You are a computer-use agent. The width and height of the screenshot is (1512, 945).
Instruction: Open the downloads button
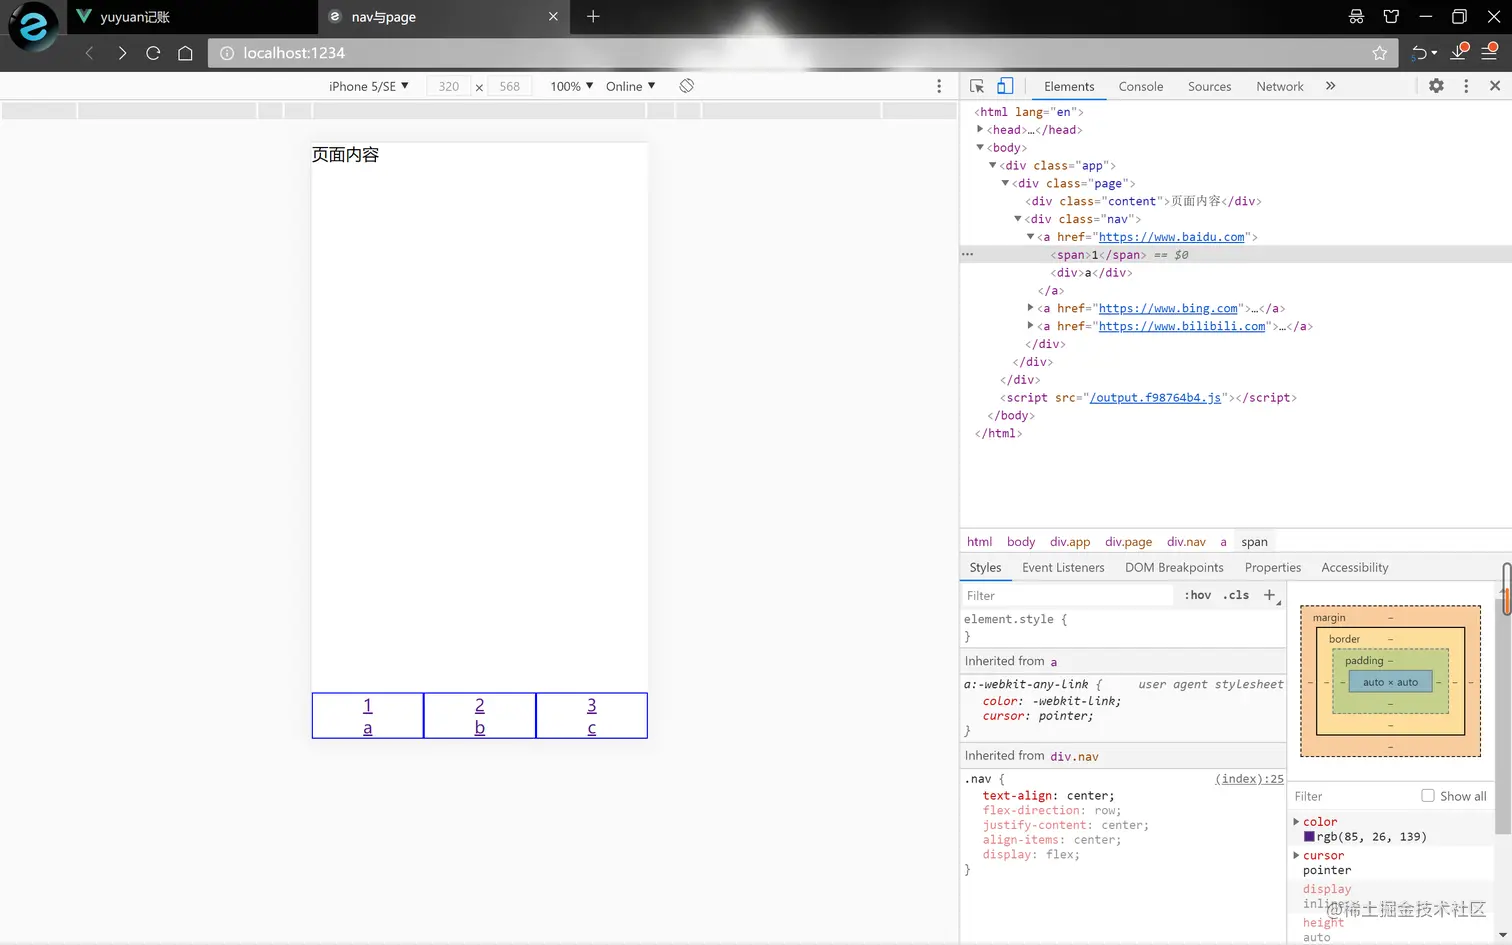coord(1459,52)
